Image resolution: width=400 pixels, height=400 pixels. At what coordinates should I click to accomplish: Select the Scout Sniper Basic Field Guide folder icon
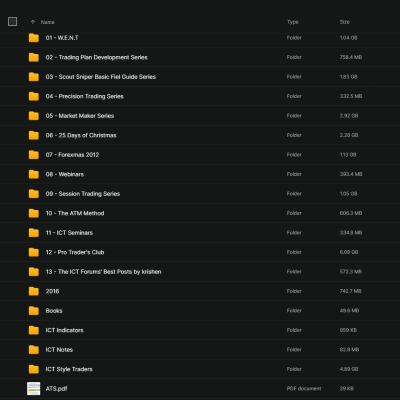[x=34, y=77]
